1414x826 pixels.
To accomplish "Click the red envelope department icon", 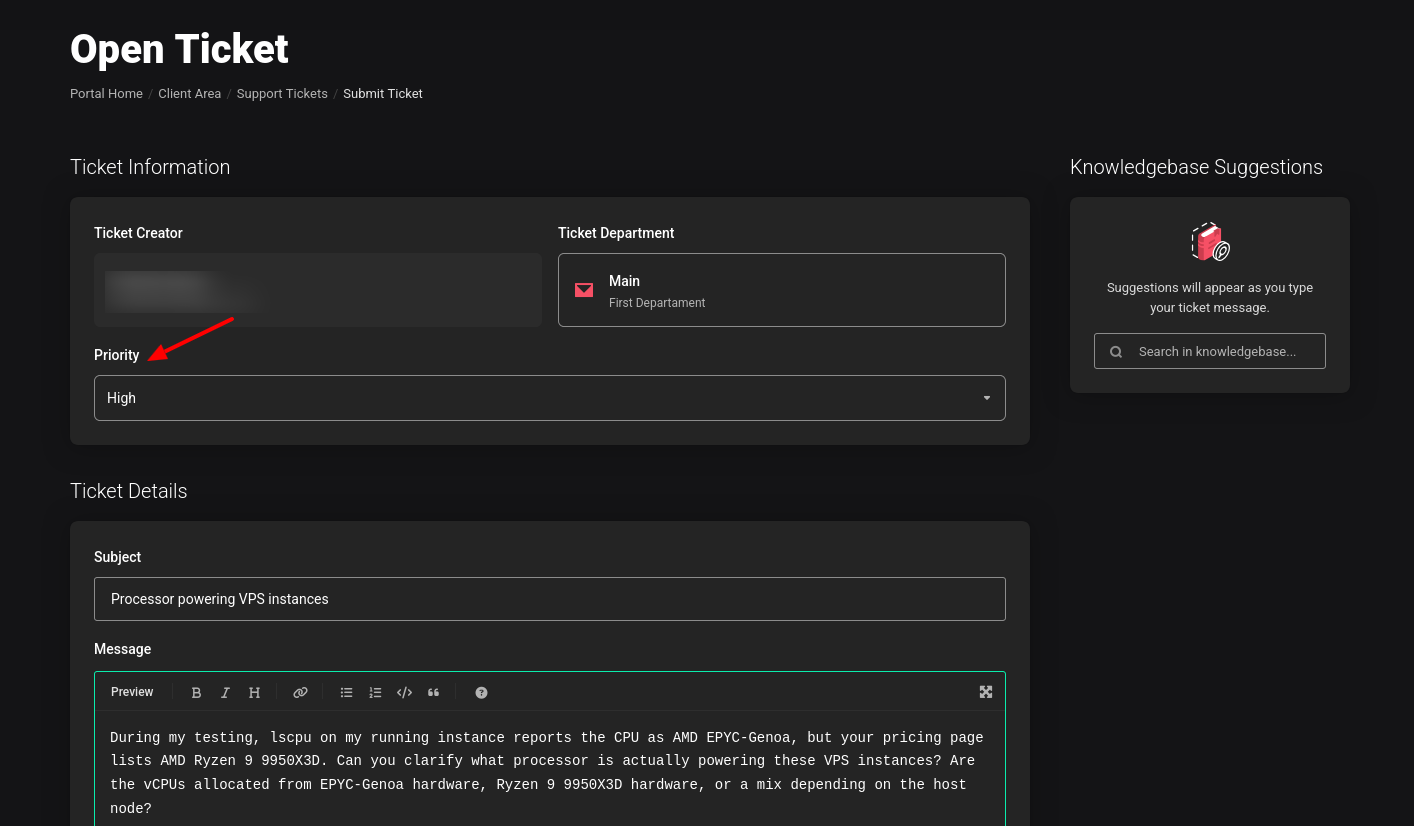I will tap(584, 290).
